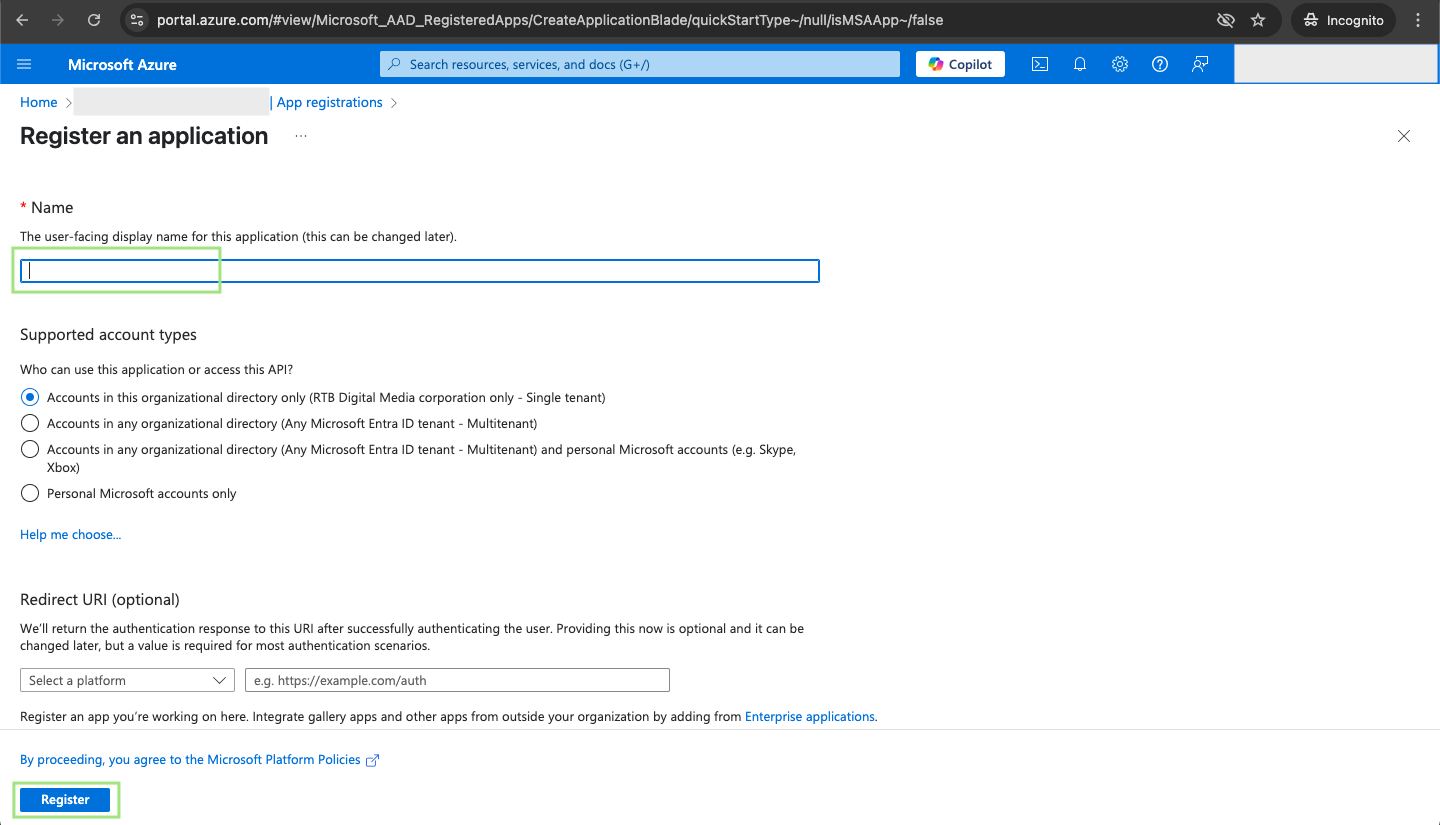Screen dimensions: 1440x825
Task: Open the more options ellipsis beside page title
Action: [x=301, y=136]
